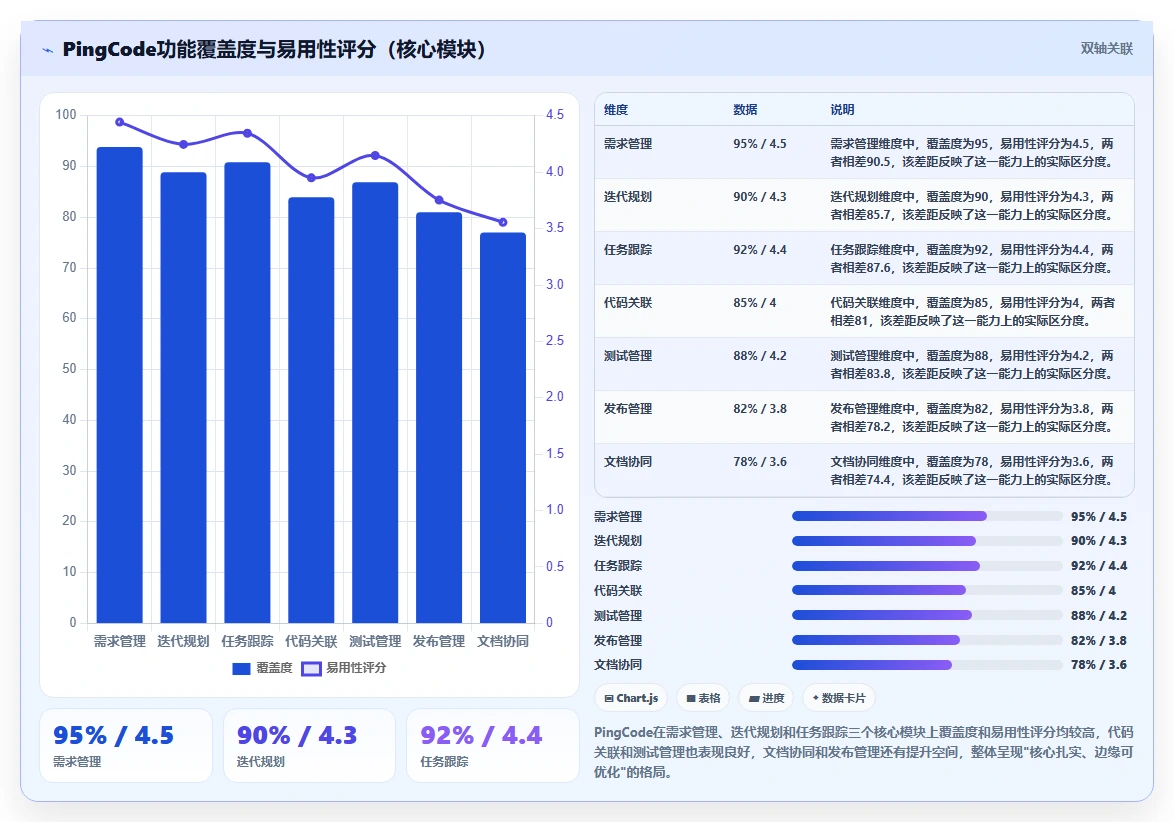Click the 任务跟踪 progress bar
The image size is (1174, 822).
(x=927, y=565)
